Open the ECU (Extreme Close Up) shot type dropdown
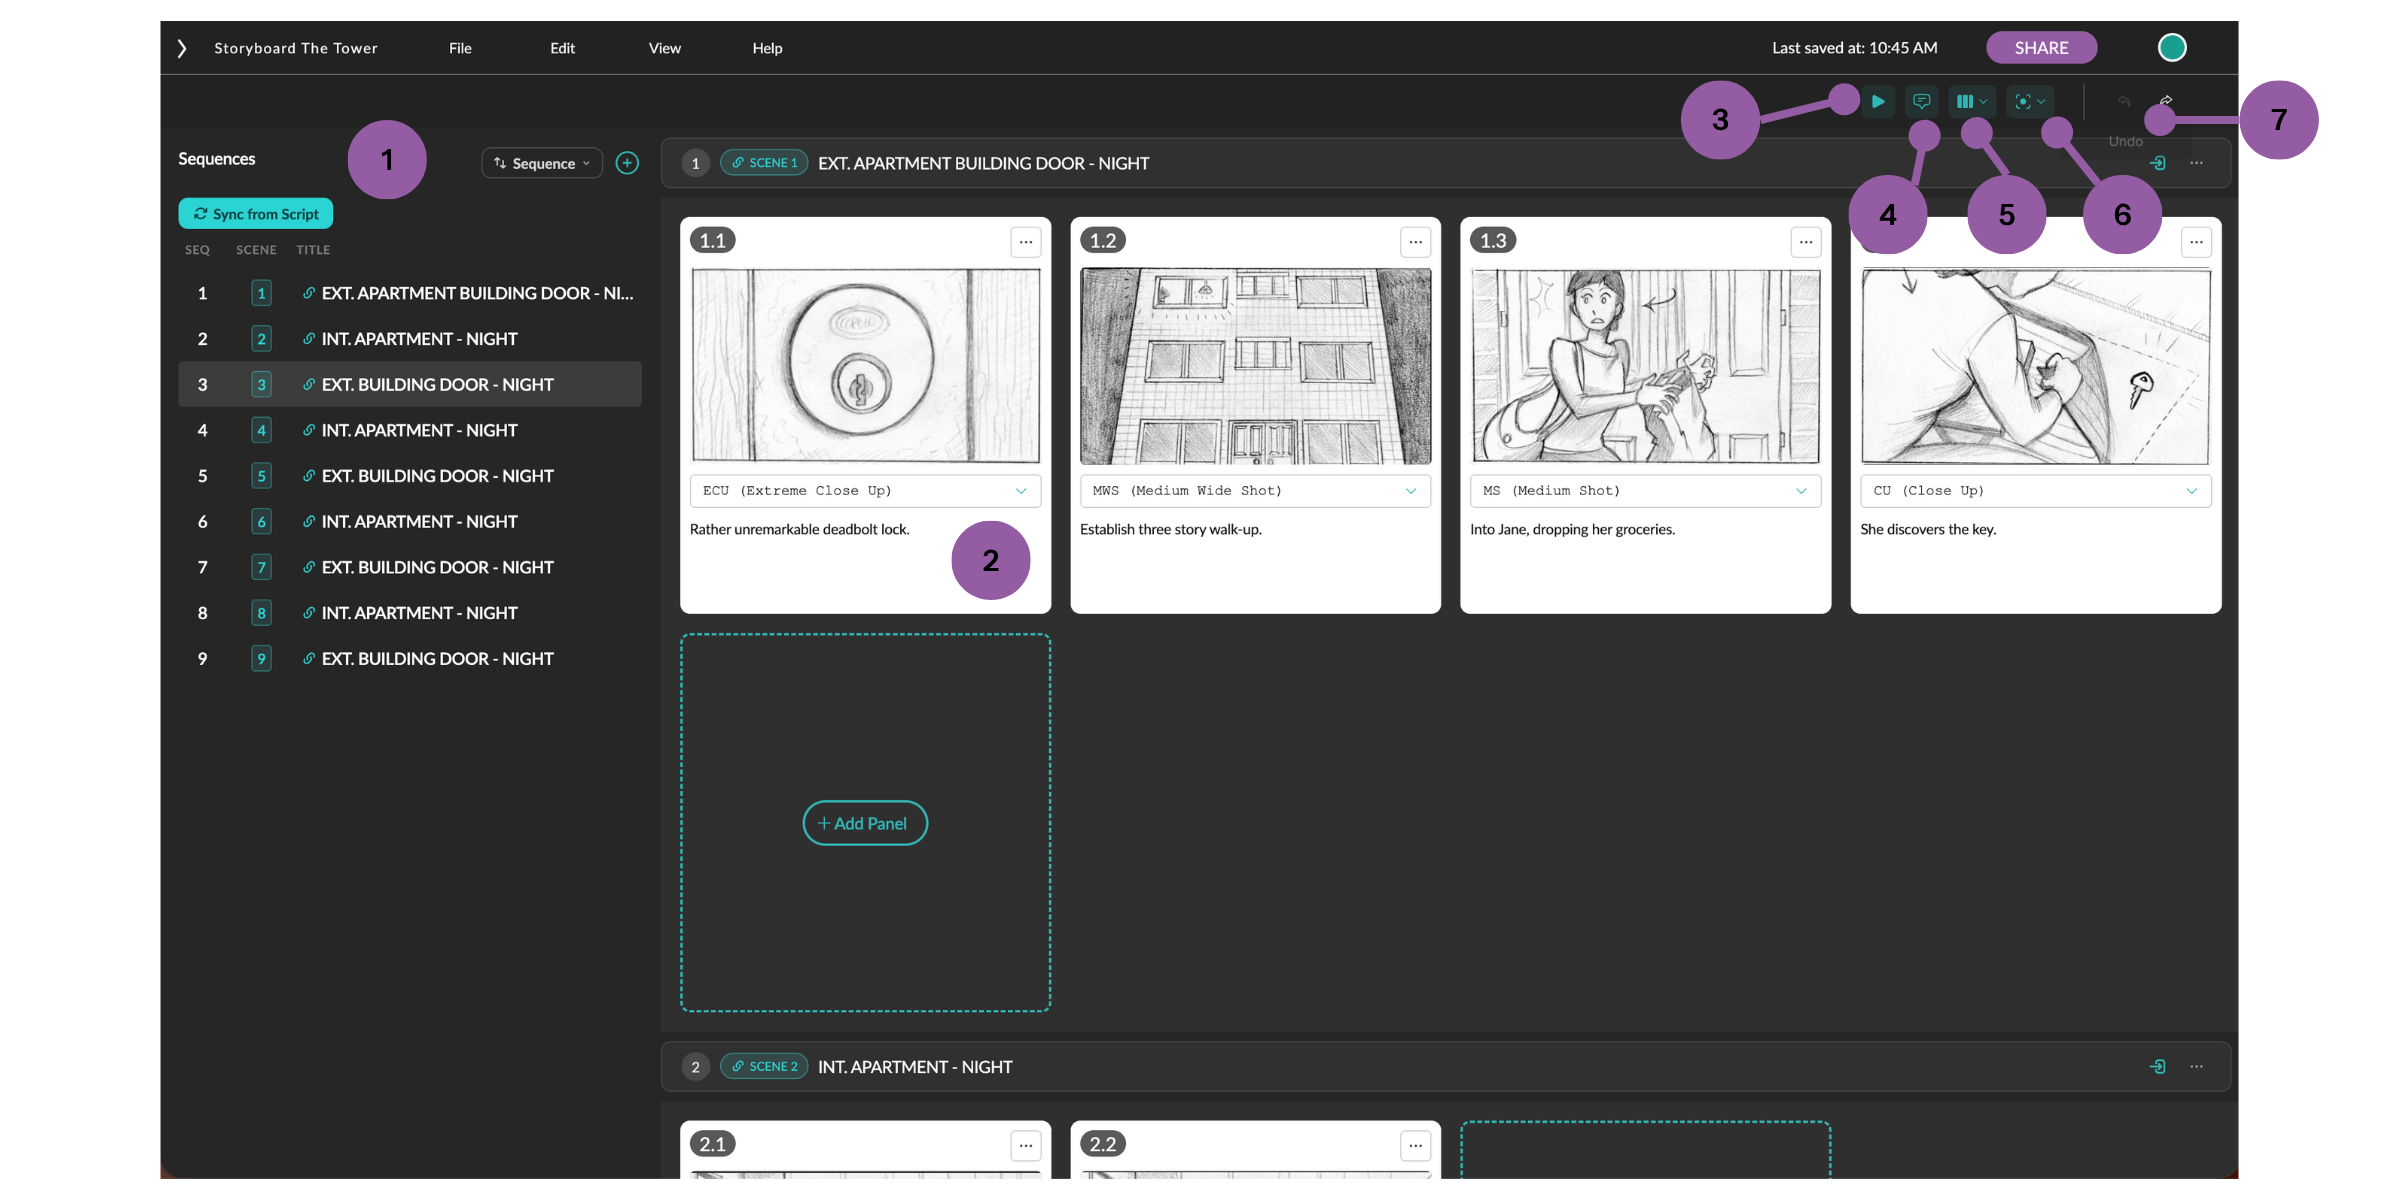The image size is (2400, 1200). [865, 491]
